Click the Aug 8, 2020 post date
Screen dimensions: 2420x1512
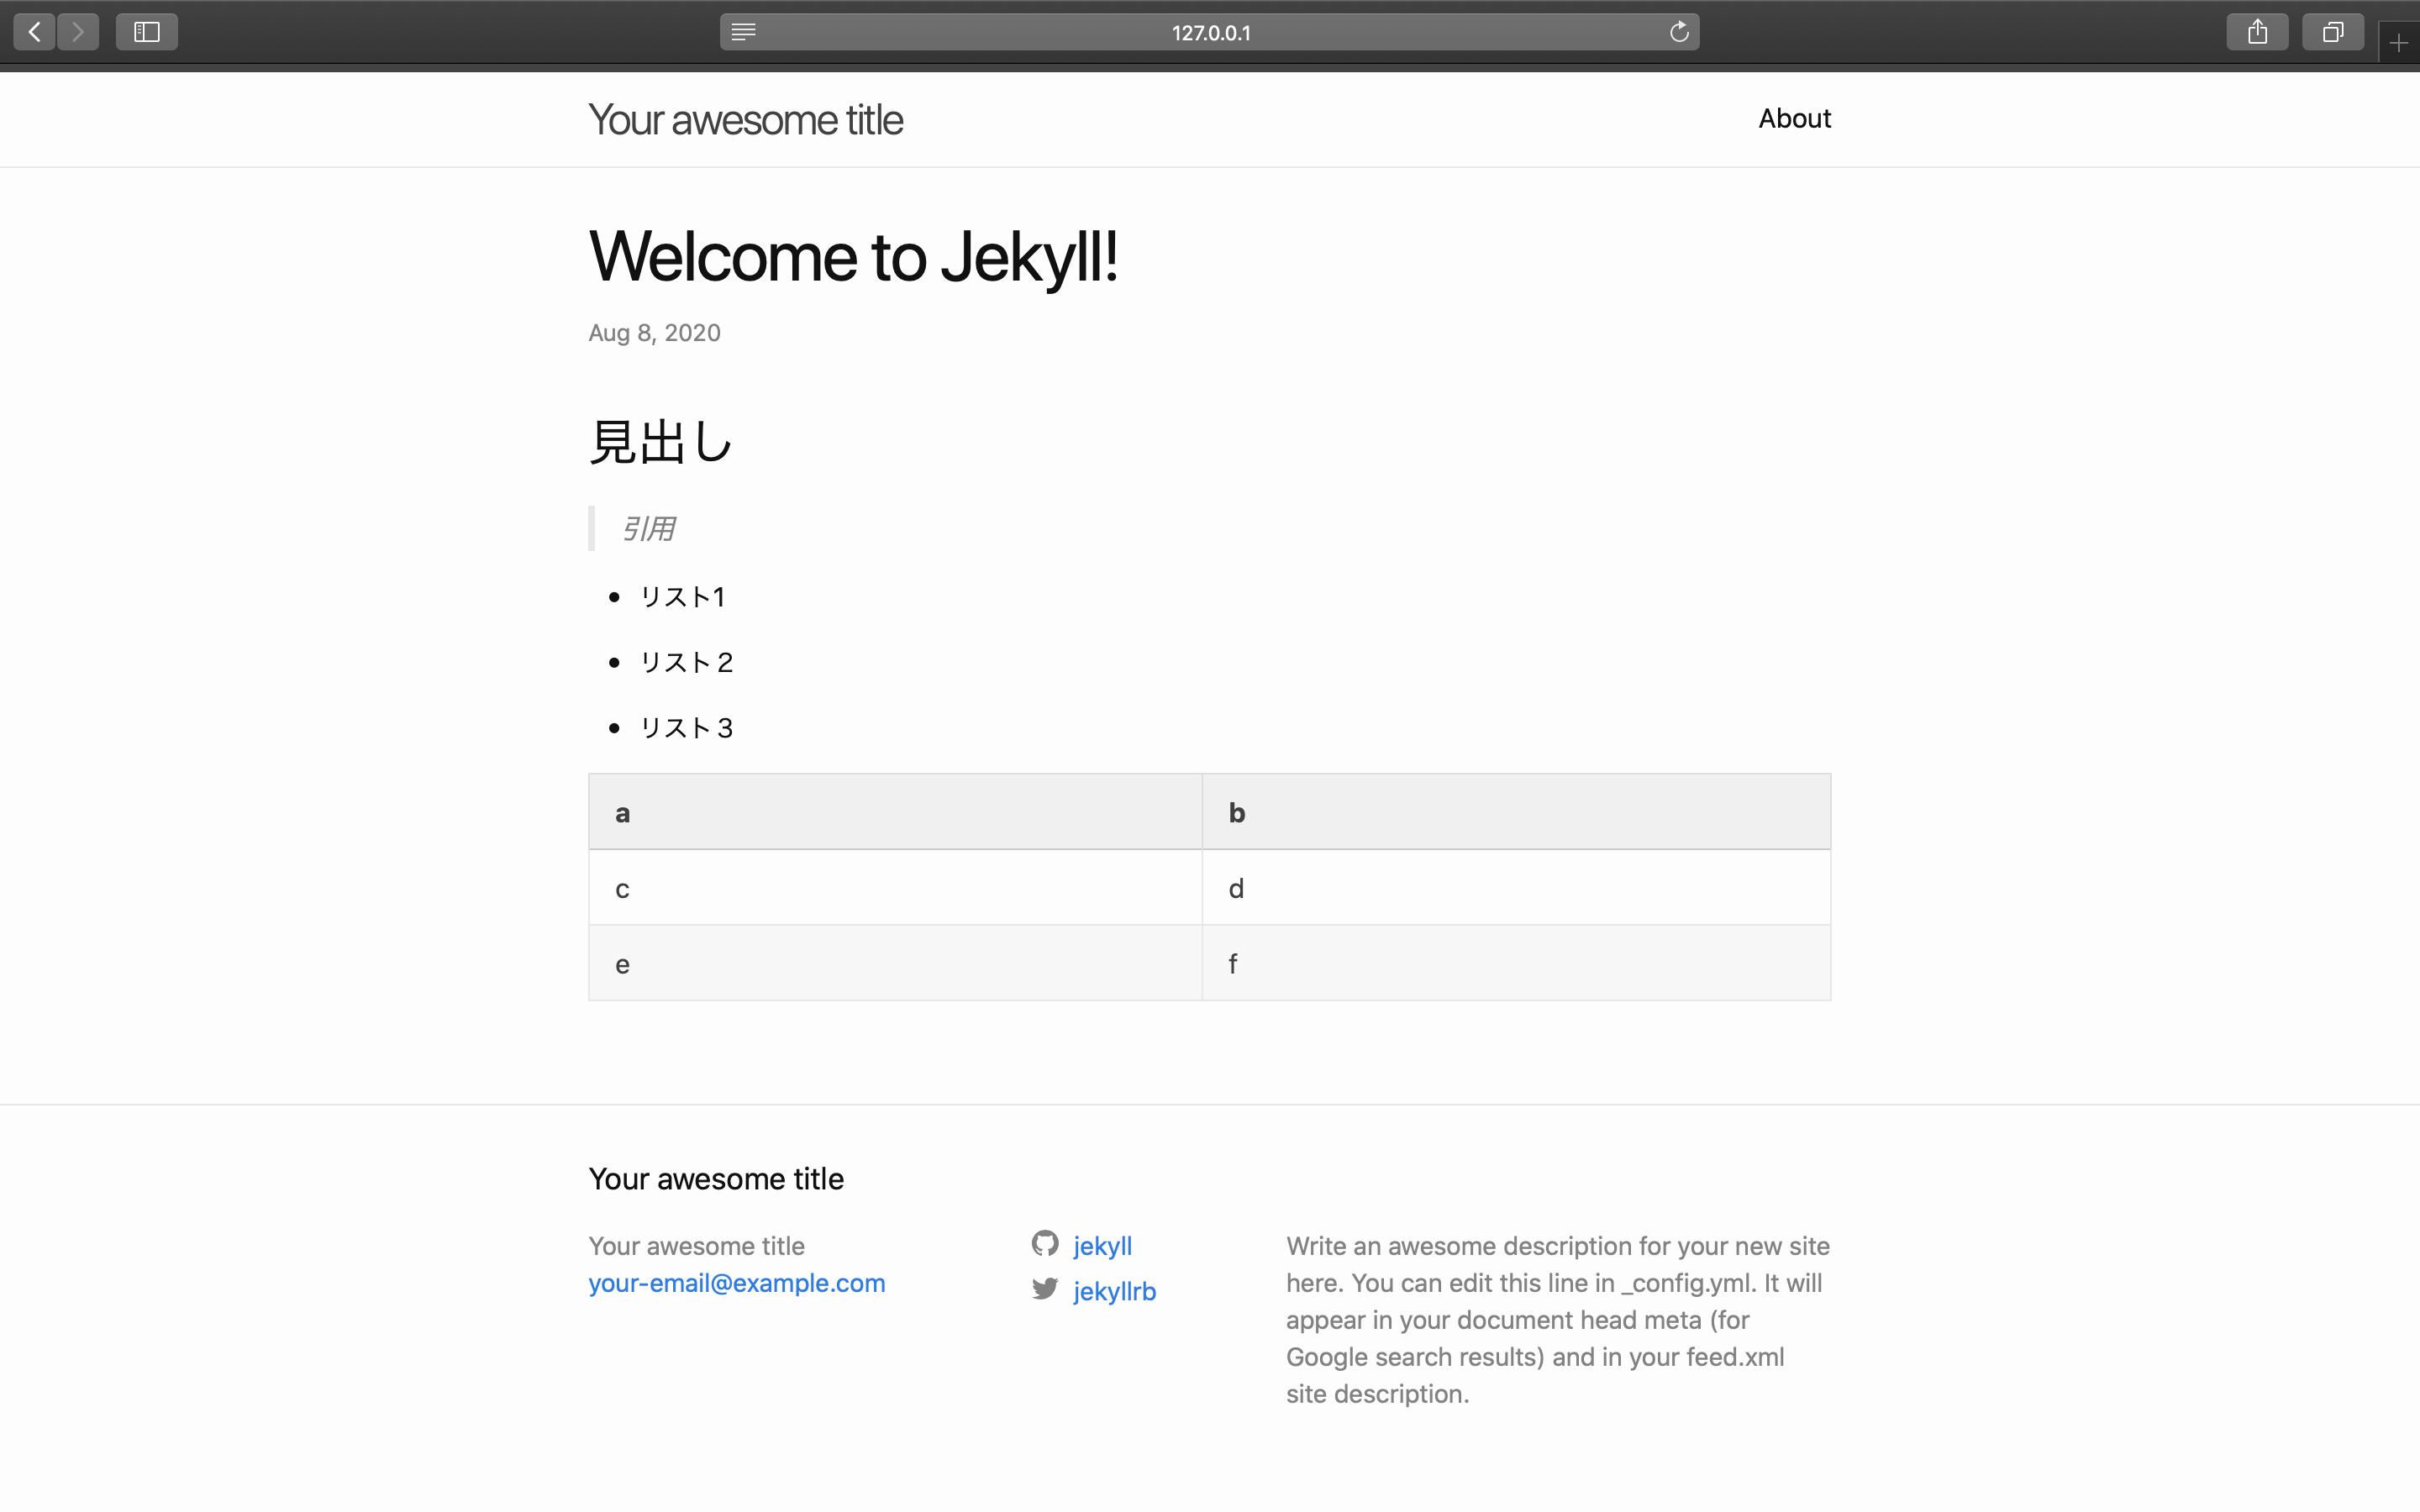click(x=654, y=333)
